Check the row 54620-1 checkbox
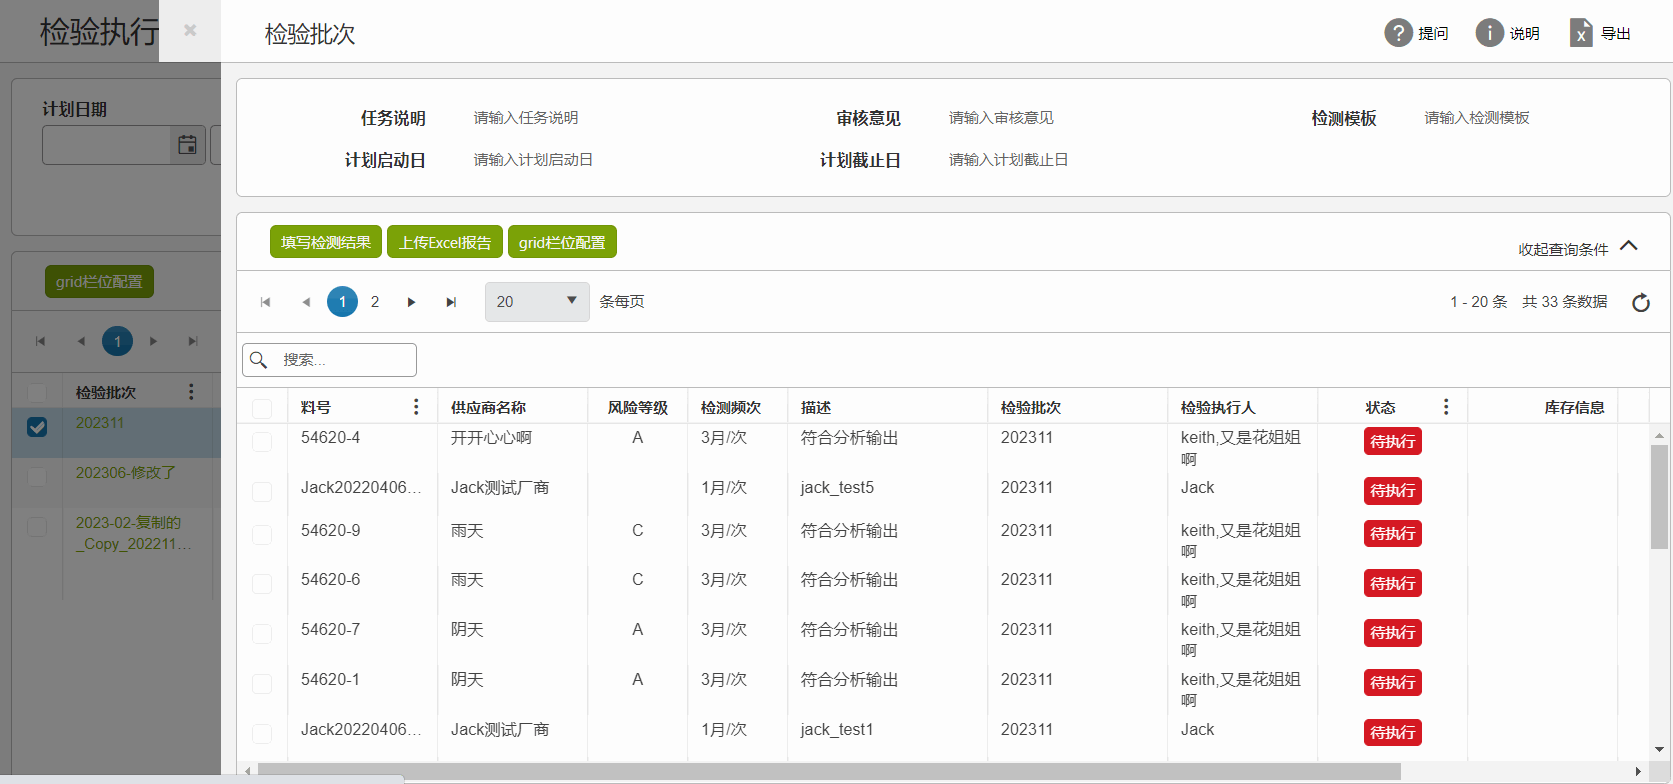Image resolution: width=1673 pixels, height=784 pixels. [x=262, y=684]
